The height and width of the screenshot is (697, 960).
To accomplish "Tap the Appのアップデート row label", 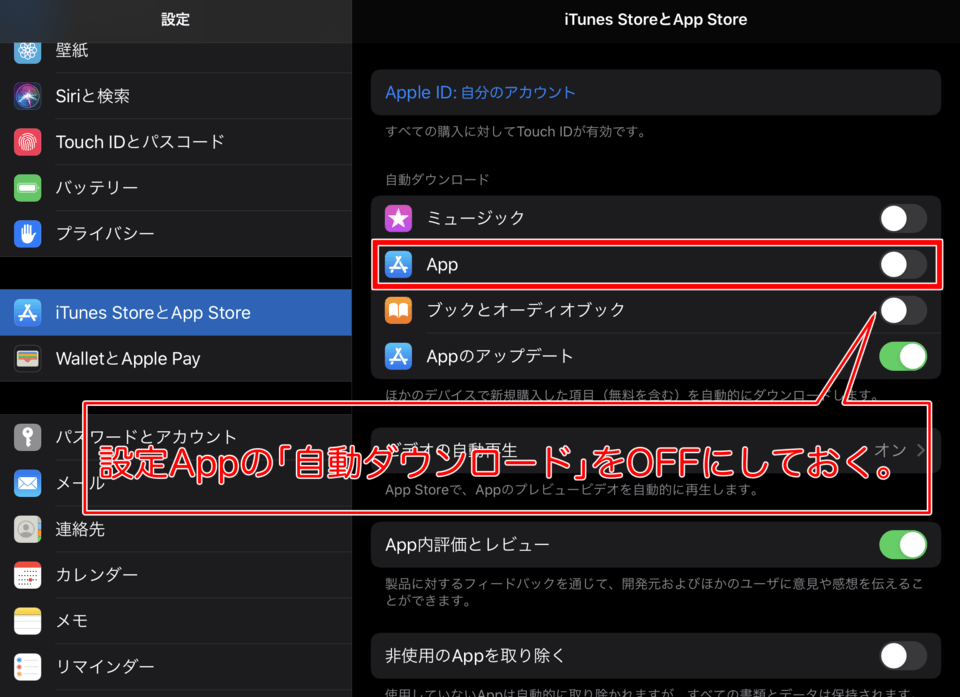I will 500,356.
